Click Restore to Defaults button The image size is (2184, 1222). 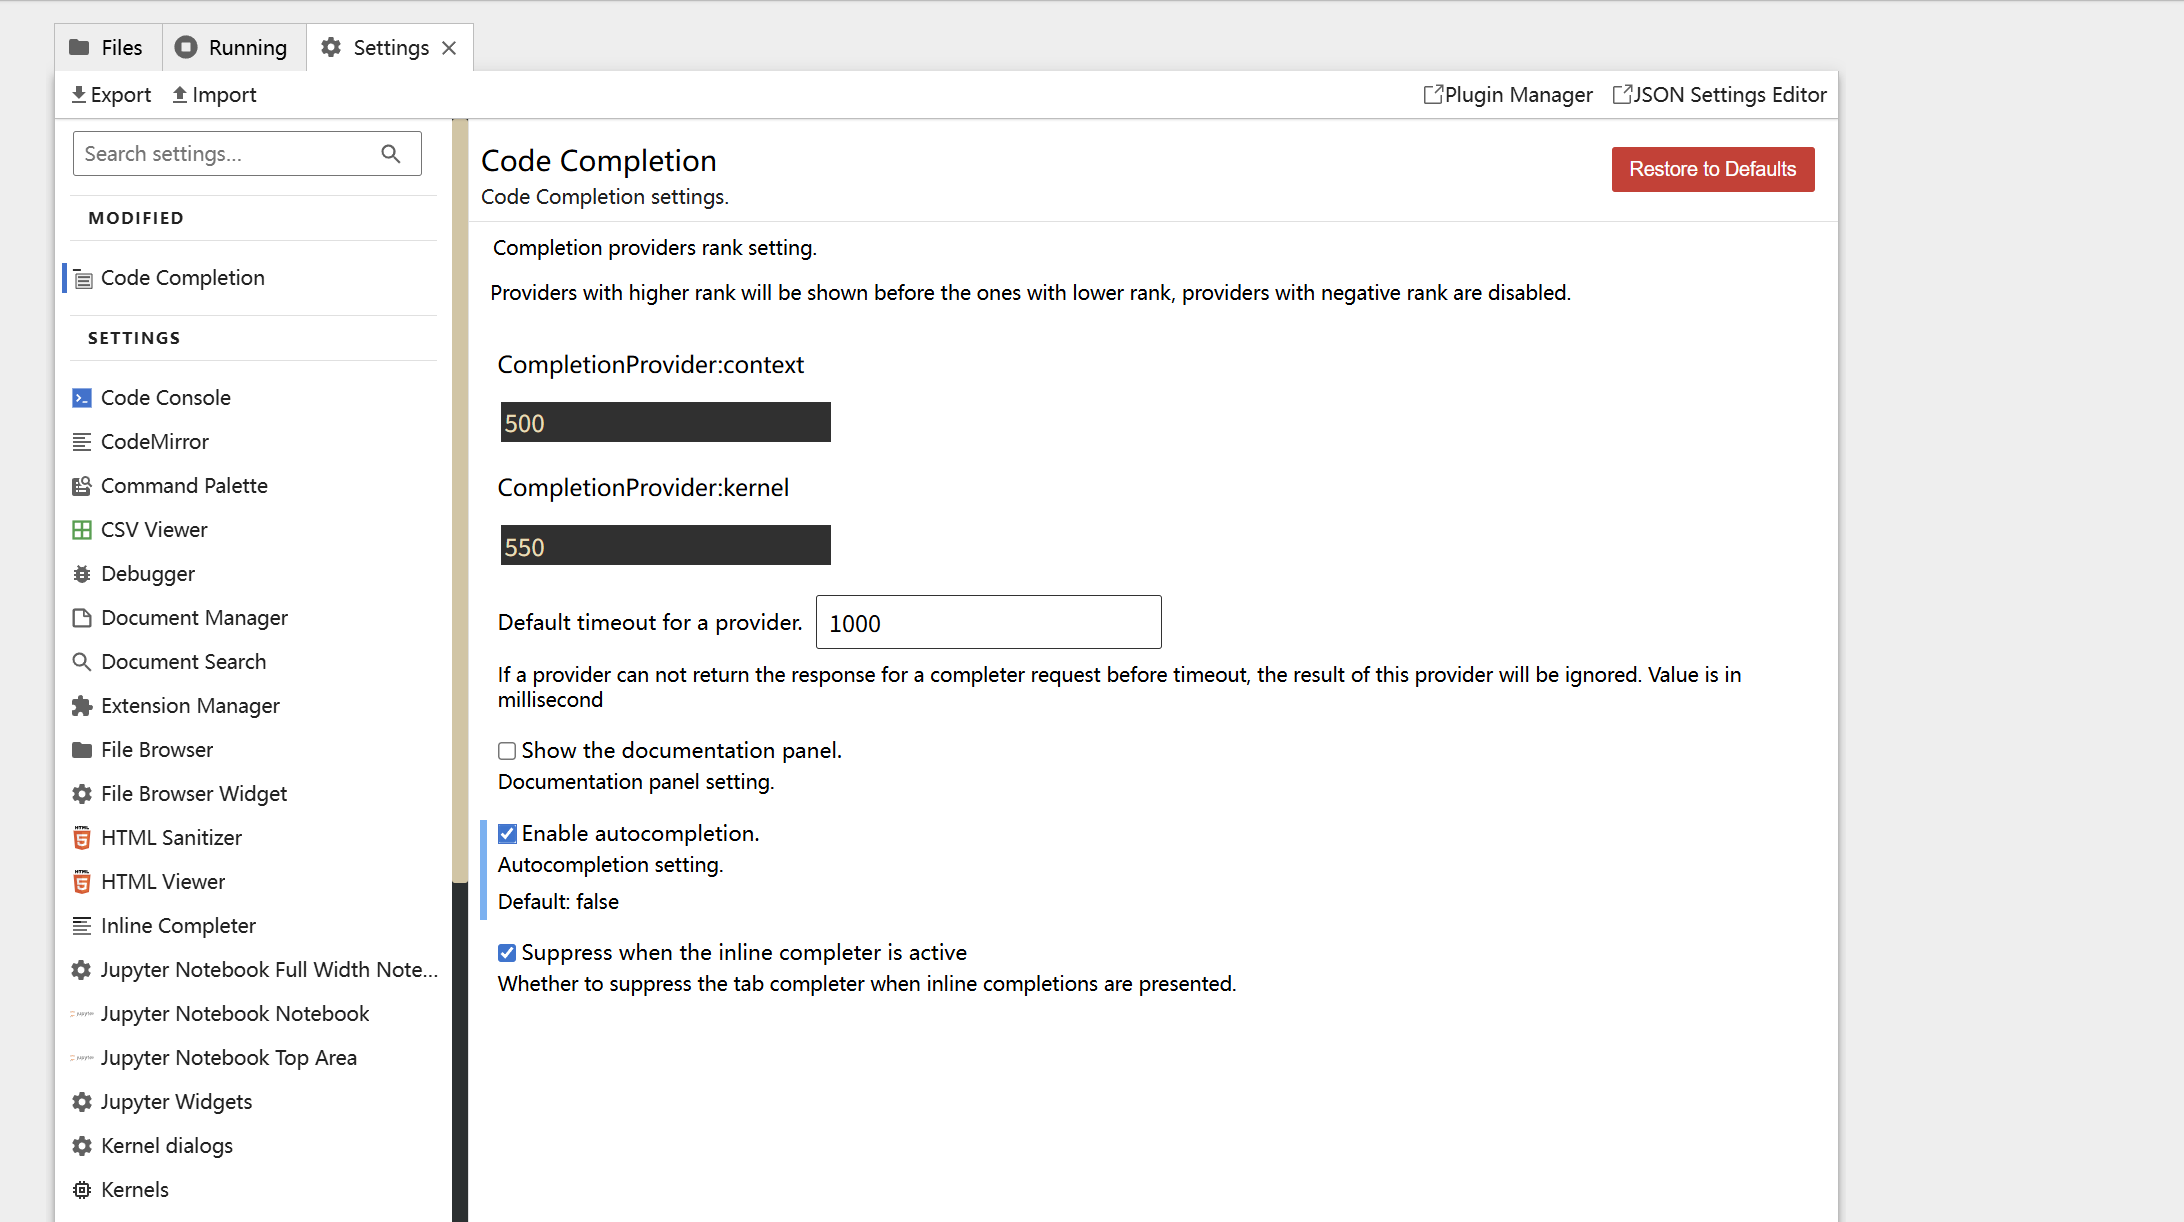(x=1713, y=169)
